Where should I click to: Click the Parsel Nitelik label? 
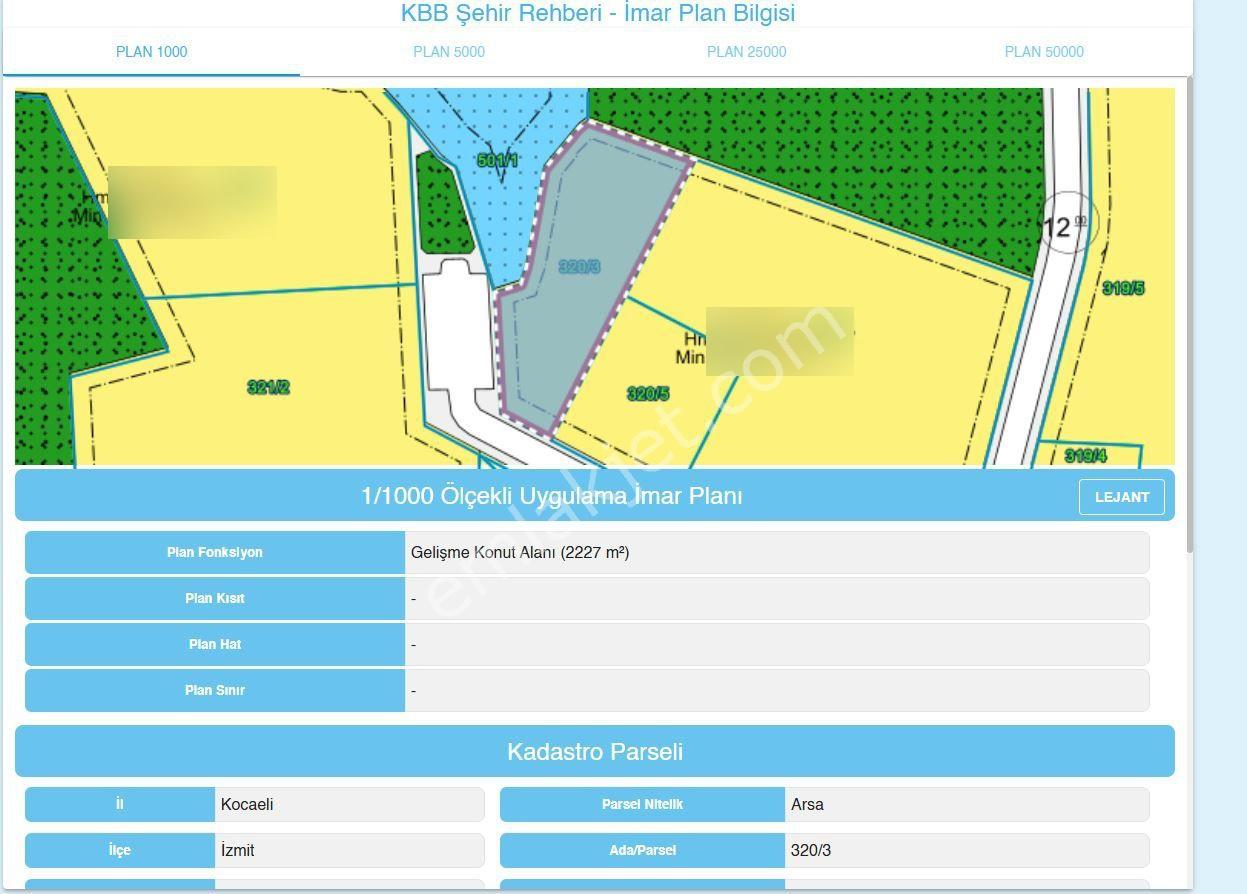pos(642,804)
